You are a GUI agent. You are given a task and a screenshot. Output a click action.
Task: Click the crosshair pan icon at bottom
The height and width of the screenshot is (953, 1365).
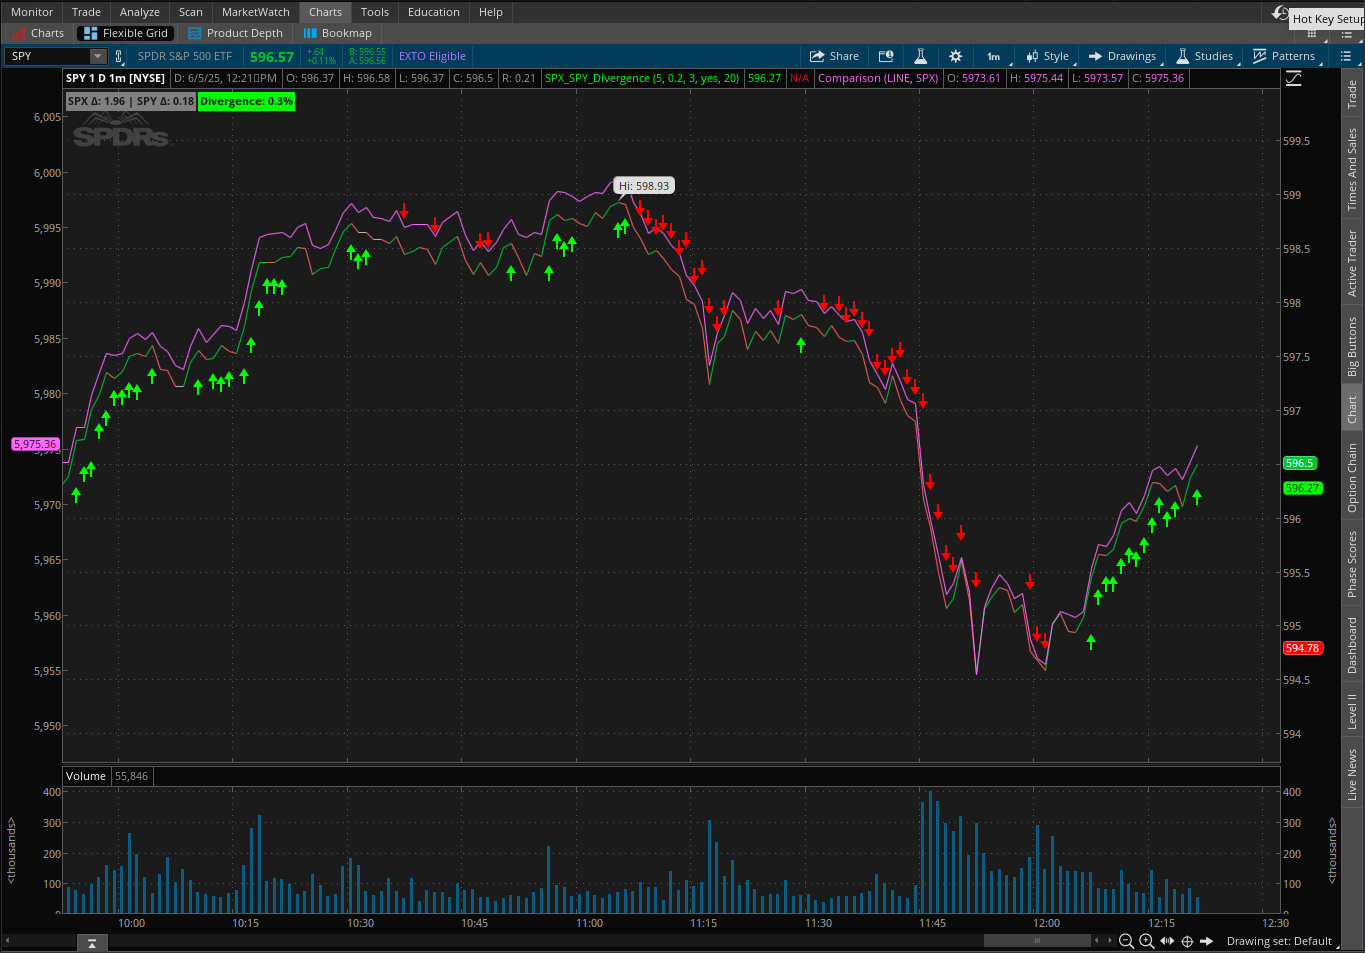(1187, 941)
